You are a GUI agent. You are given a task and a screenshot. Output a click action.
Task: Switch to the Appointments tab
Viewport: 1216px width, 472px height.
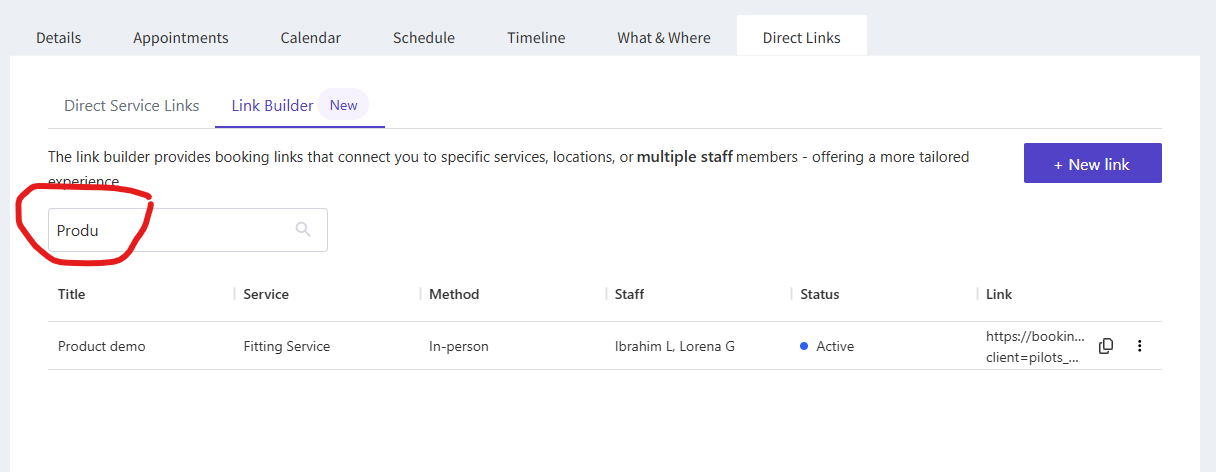point(181,38)
